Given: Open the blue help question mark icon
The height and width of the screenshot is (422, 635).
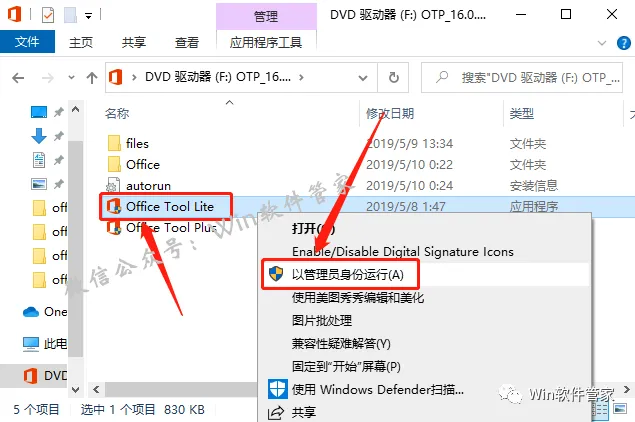Looking at the screenshot, I should (x=624, y=43).
